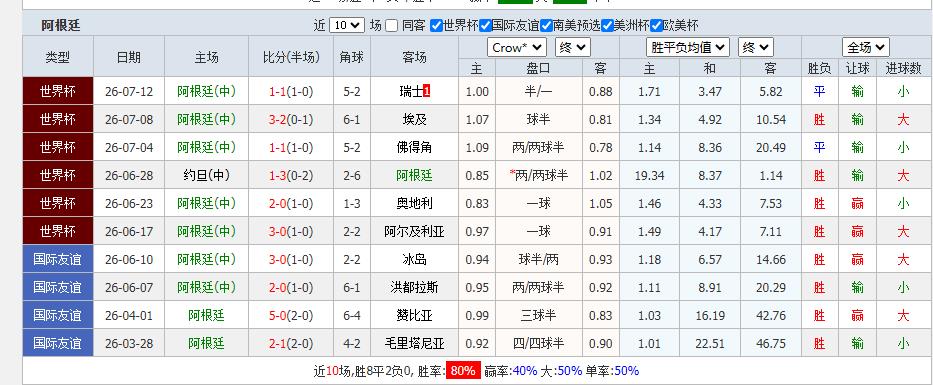Open the 终 dropdown next to 胜平负均值
Screen dimensions: 933x385
(x=756, y=48)
